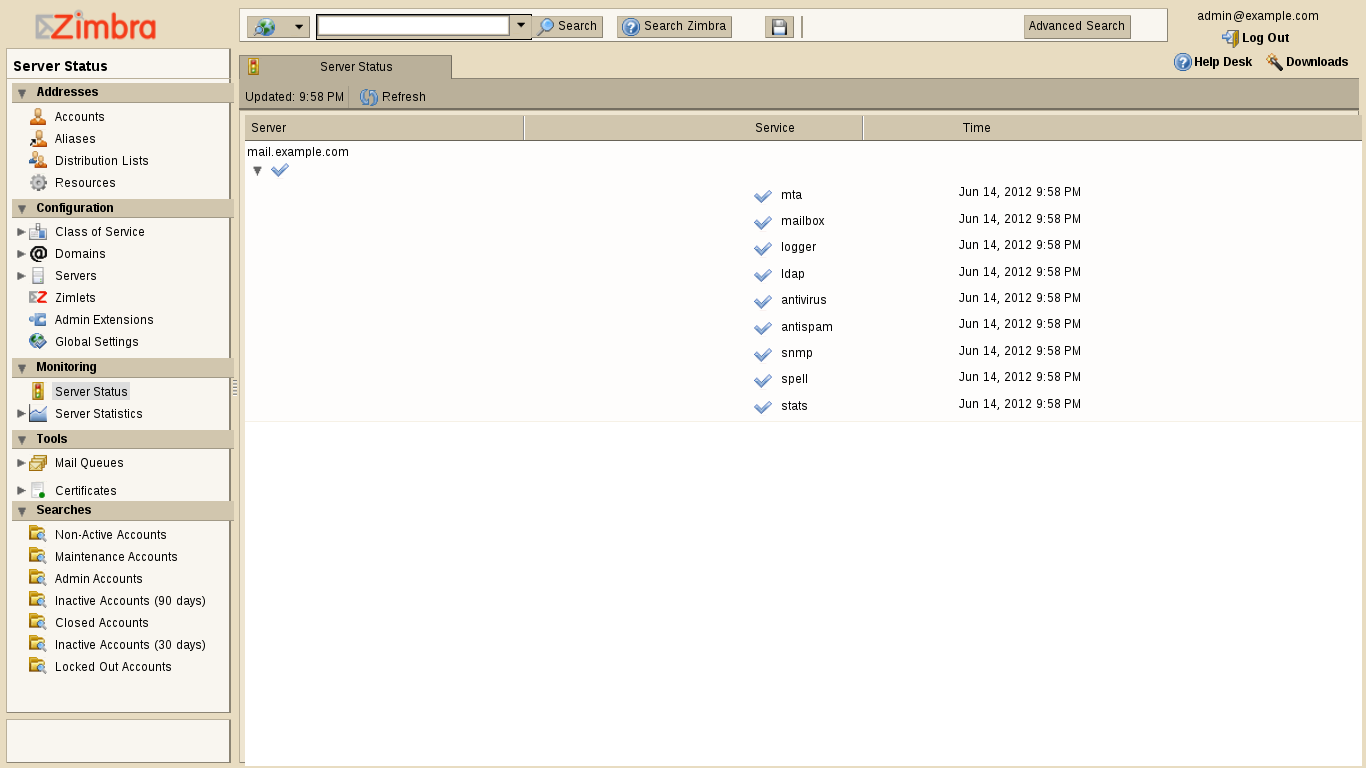This screenshot has width=1366, height=768.
Task: Click the Refresh arrows icon
Action: pyautogui.click(x=369, y=97)
